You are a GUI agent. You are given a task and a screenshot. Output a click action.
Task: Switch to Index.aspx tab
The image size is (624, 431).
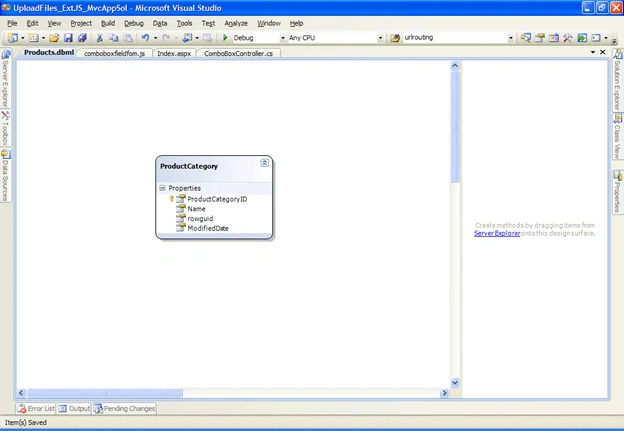[174, 53]
